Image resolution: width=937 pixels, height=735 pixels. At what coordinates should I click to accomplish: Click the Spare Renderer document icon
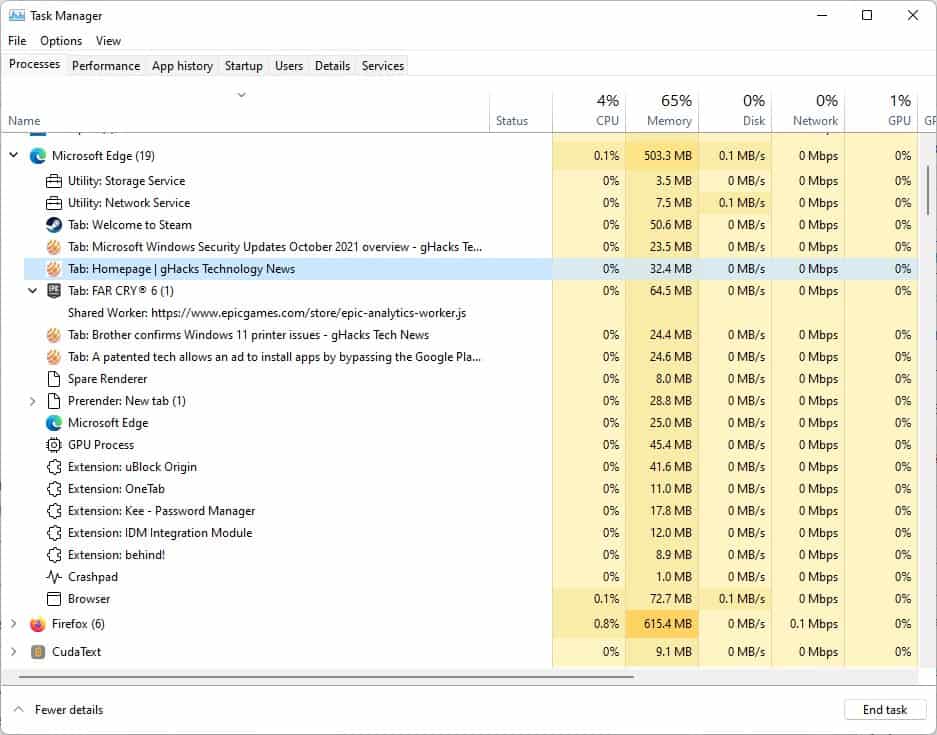pyautogui.click(x=55, y=379)
